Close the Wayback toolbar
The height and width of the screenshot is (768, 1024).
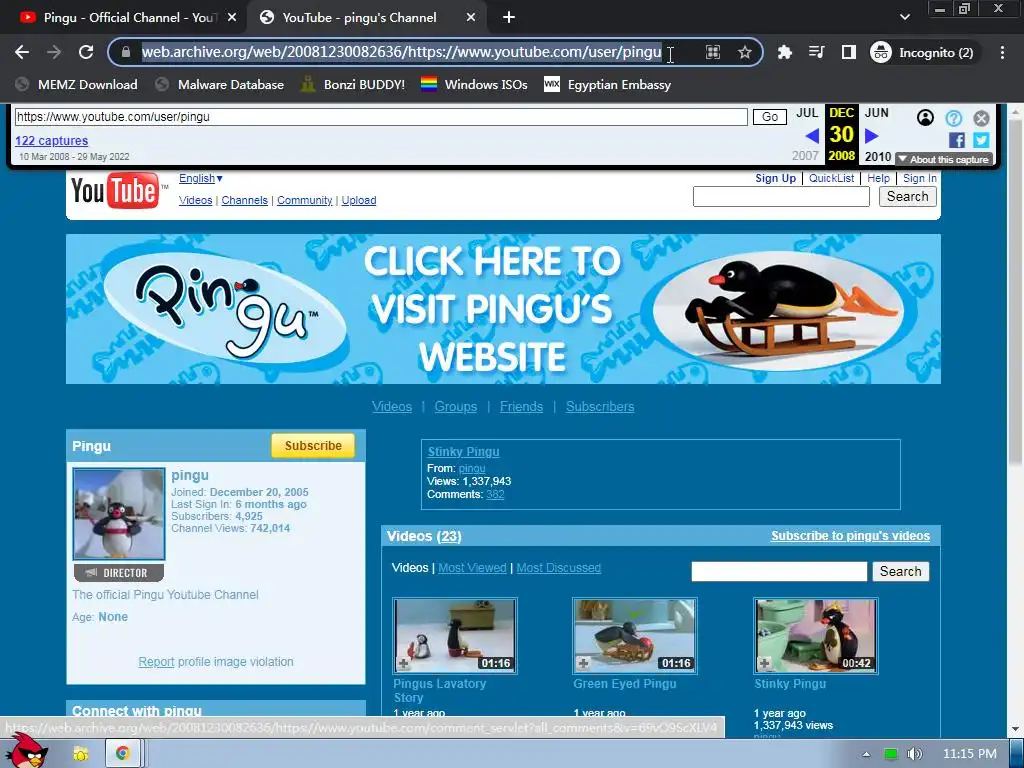[x=981, y=118]
